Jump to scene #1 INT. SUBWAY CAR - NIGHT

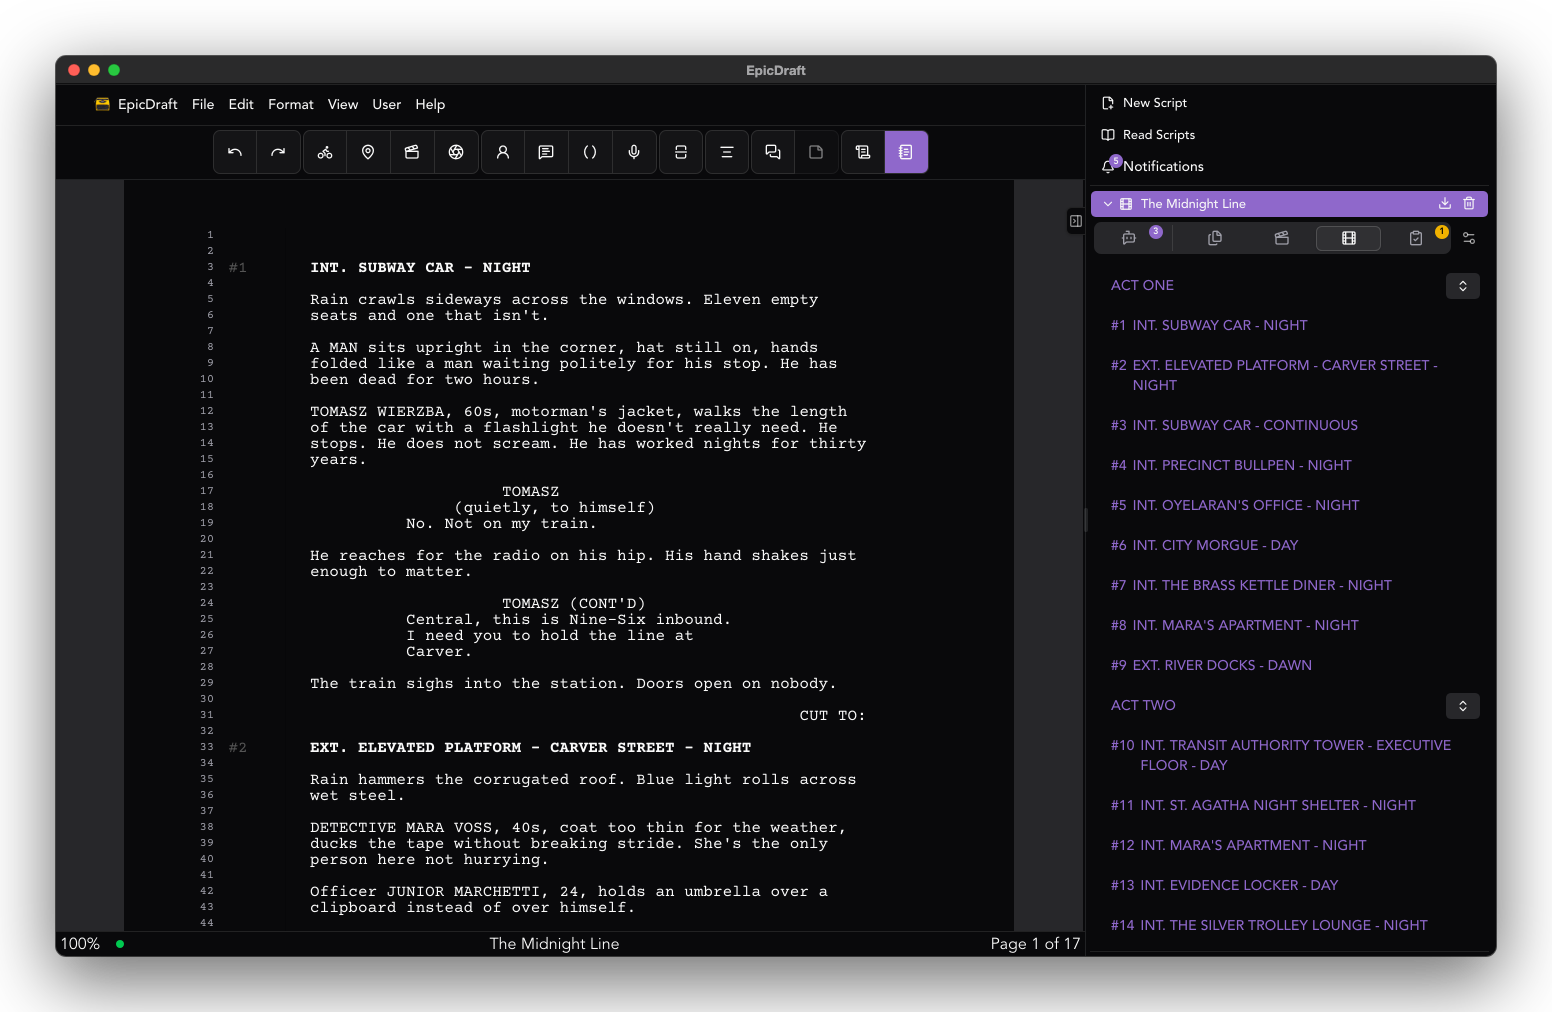(x=1209, y=325)
